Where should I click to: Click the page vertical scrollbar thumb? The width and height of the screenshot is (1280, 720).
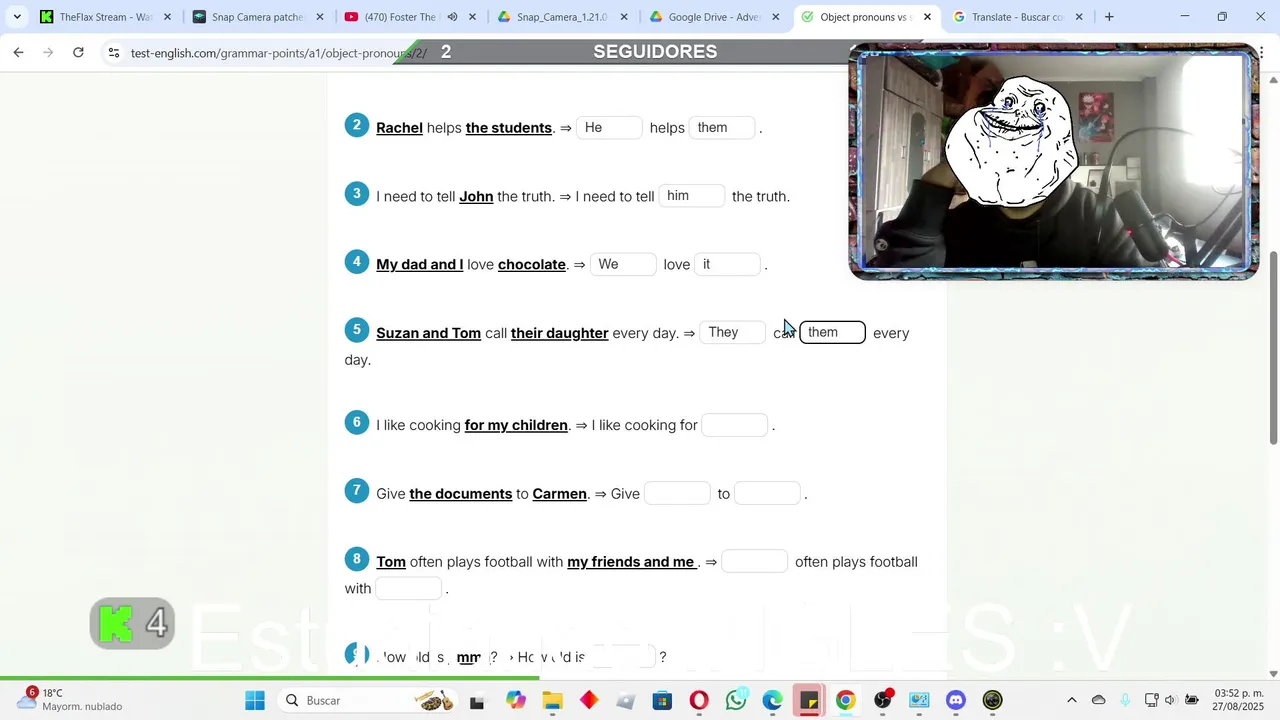point(1273,348)
